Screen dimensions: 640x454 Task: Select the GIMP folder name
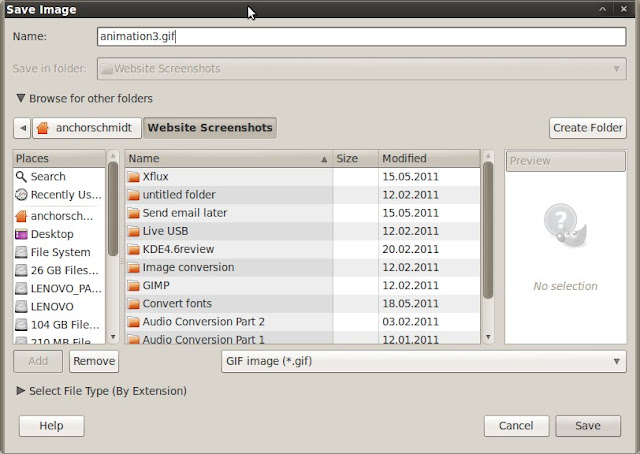(156, 285)
